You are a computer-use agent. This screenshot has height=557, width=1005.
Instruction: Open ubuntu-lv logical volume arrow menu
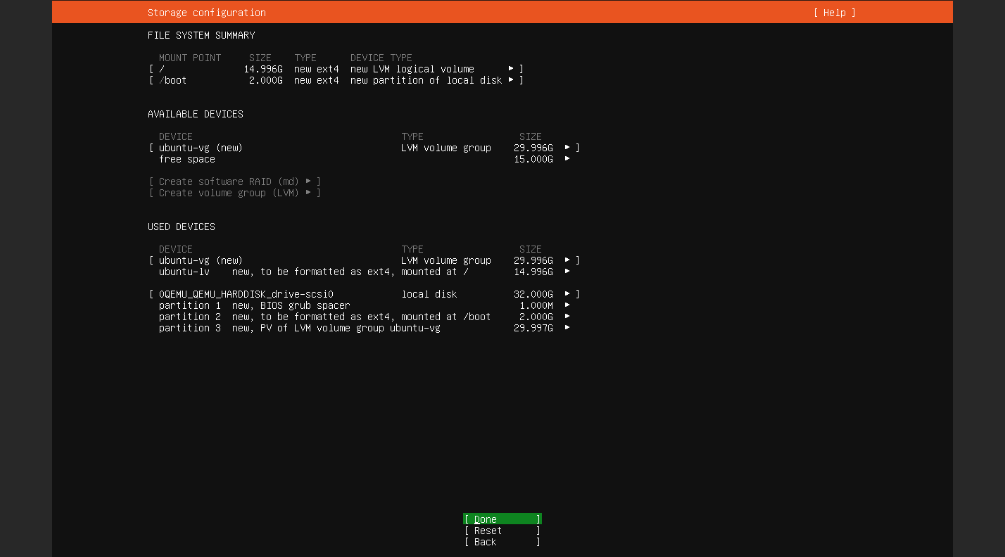click(x=567, y=271)
